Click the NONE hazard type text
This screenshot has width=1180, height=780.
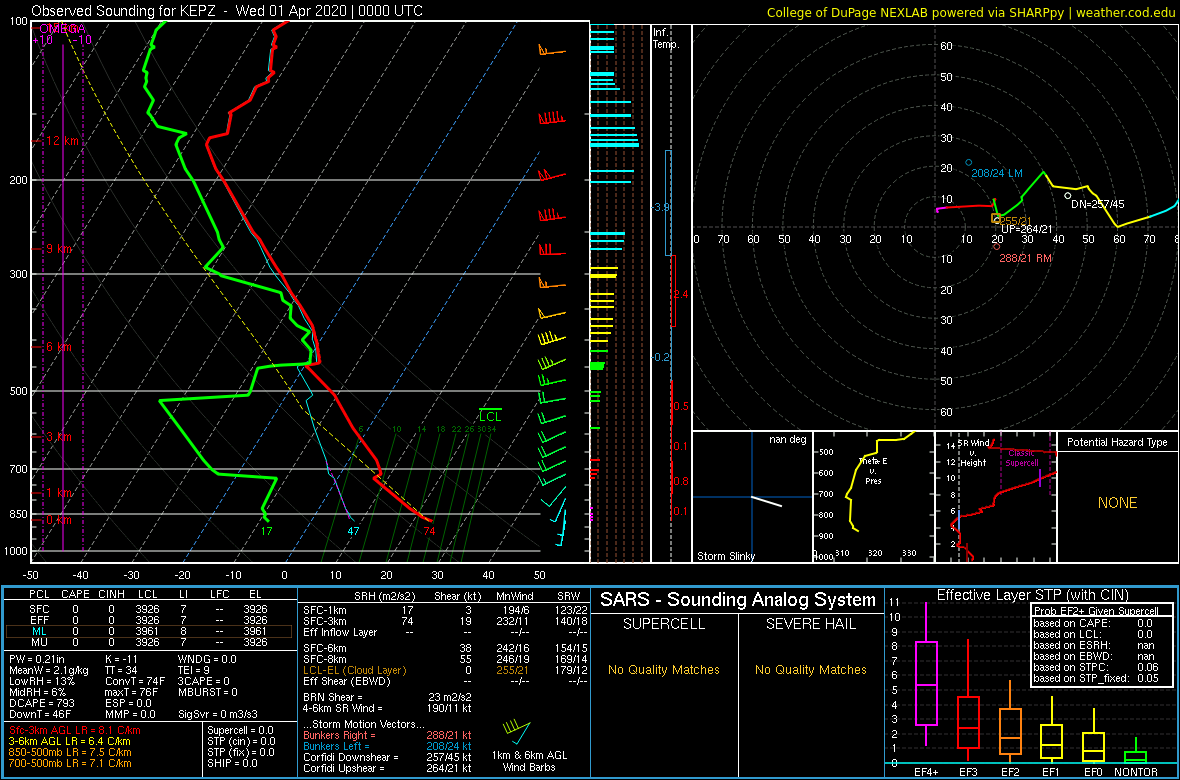[1117, 503]
